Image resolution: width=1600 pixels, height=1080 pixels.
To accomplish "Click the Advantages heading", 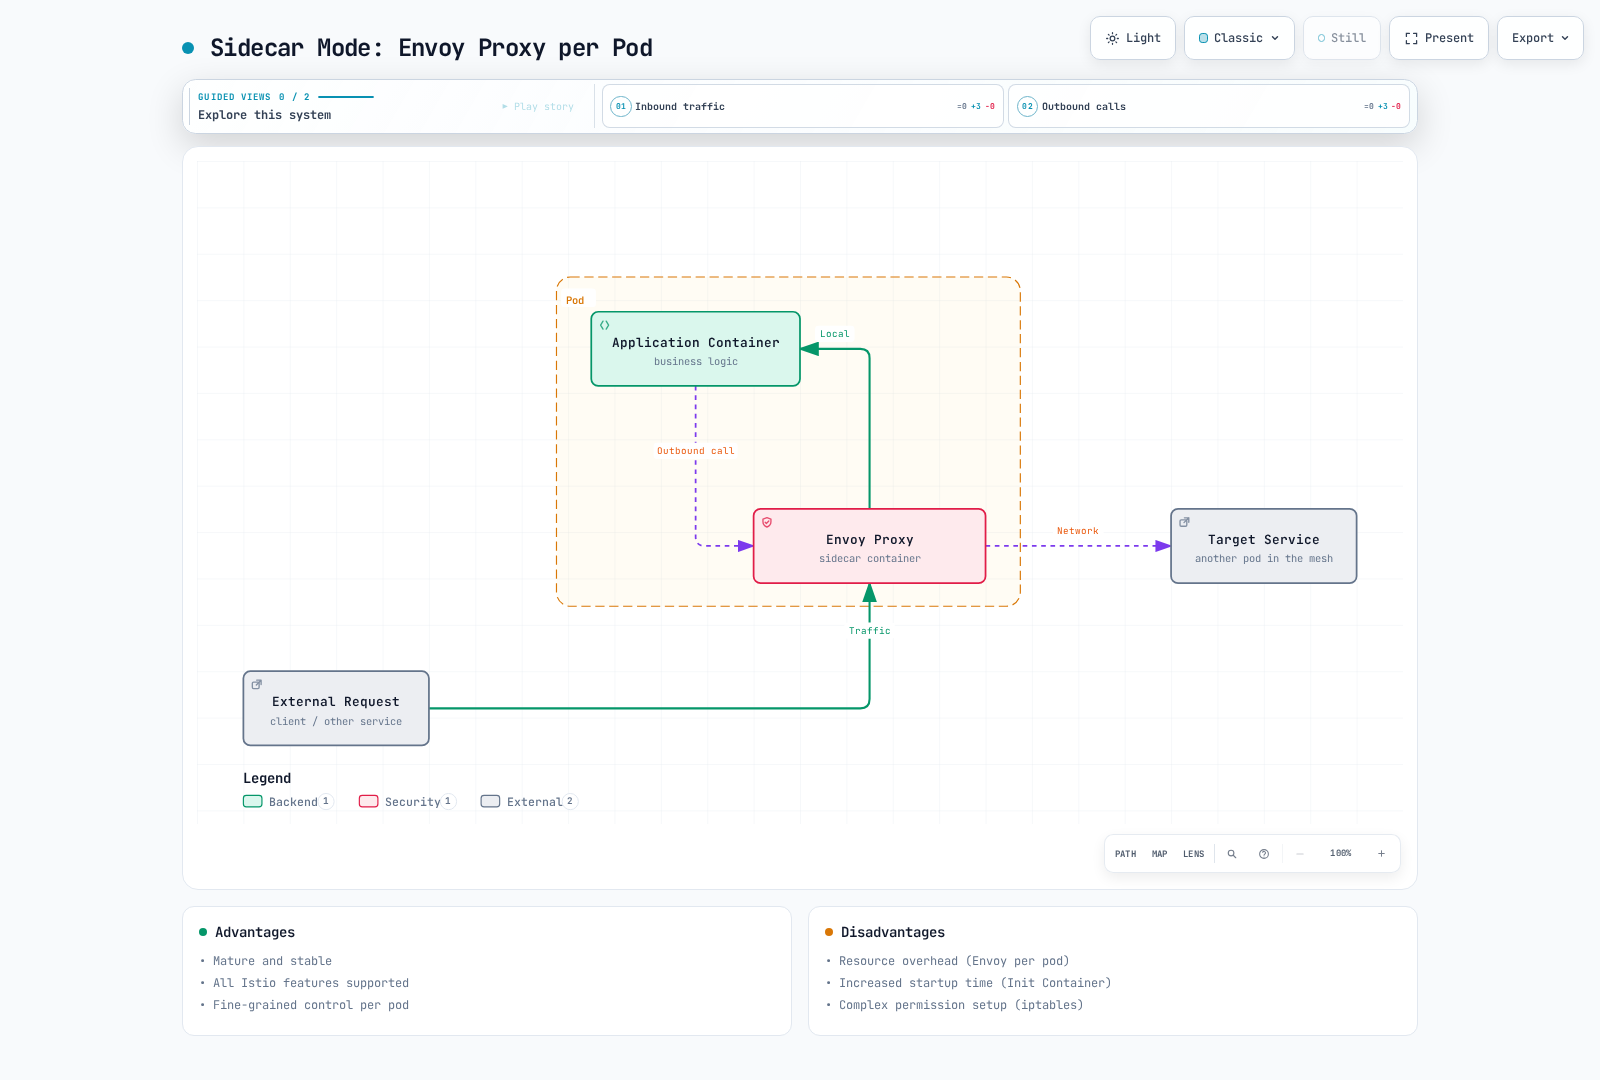I will point(255,932).
